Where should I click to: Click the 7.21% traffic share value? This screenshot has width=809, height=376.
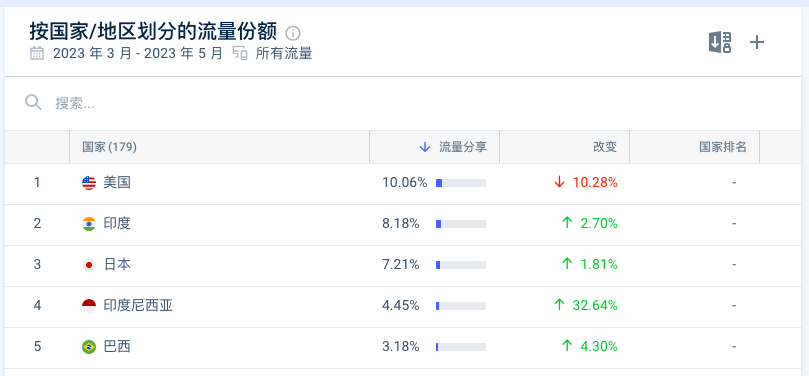point(400,265)
